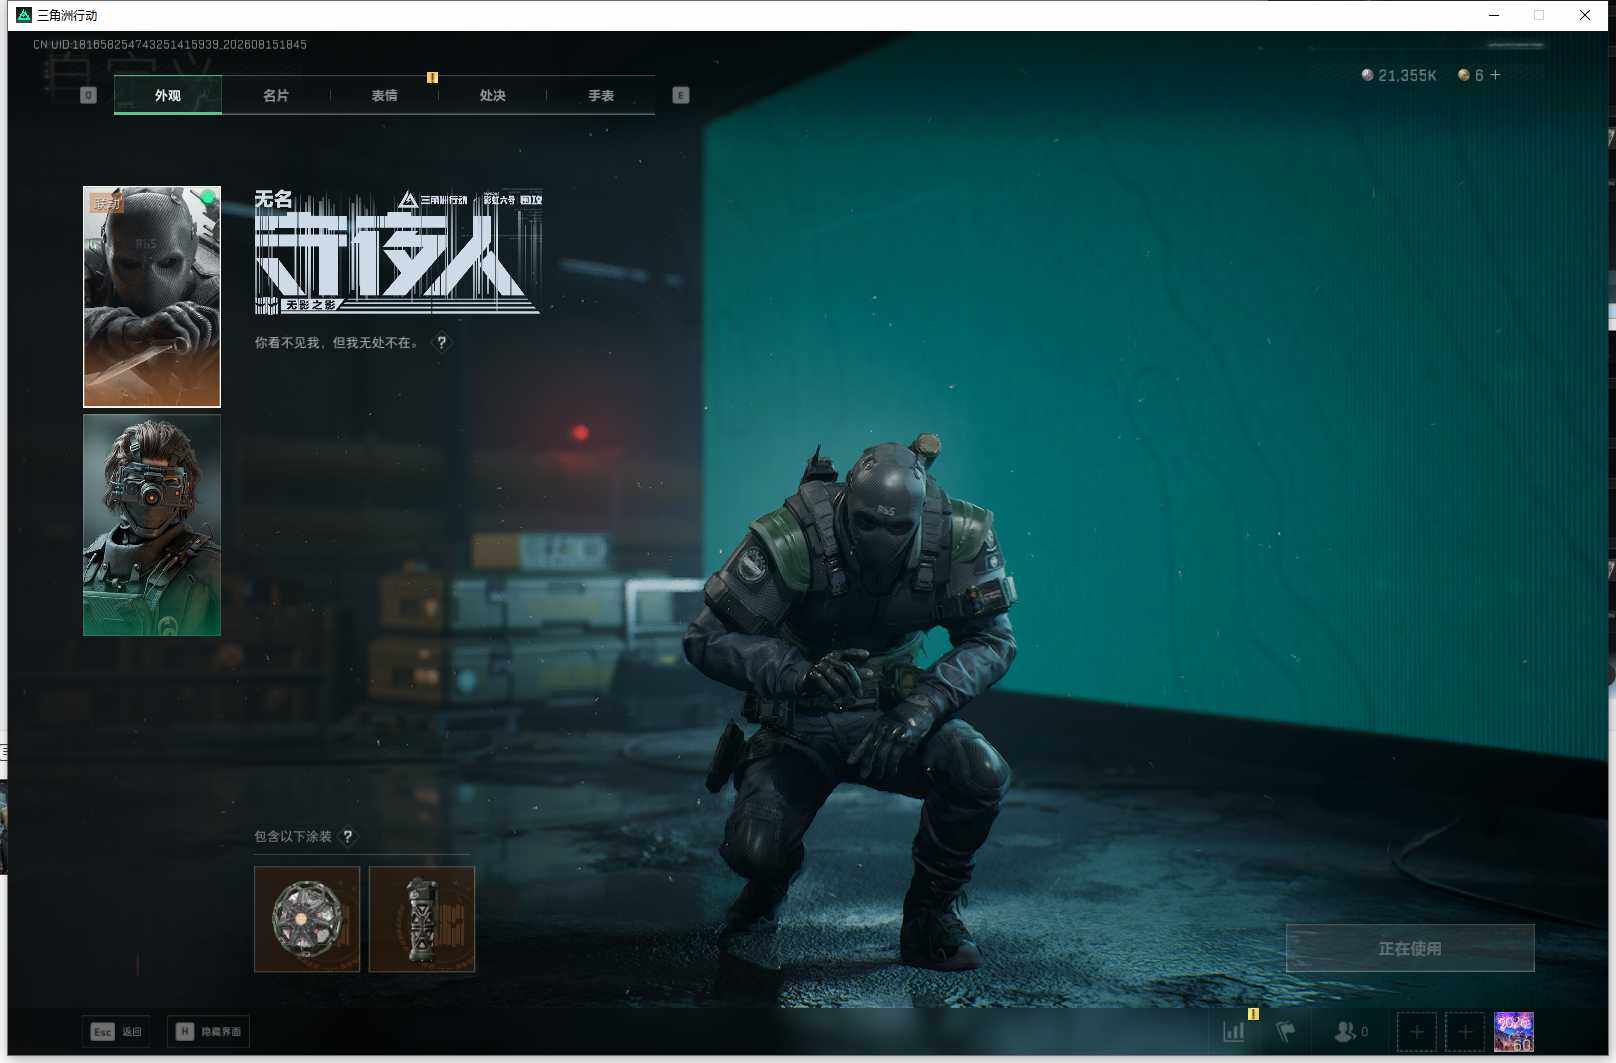Screen dimensions: 1616x1063
Task: Click the 包含以下涂装 label
Action: point(292,836)
